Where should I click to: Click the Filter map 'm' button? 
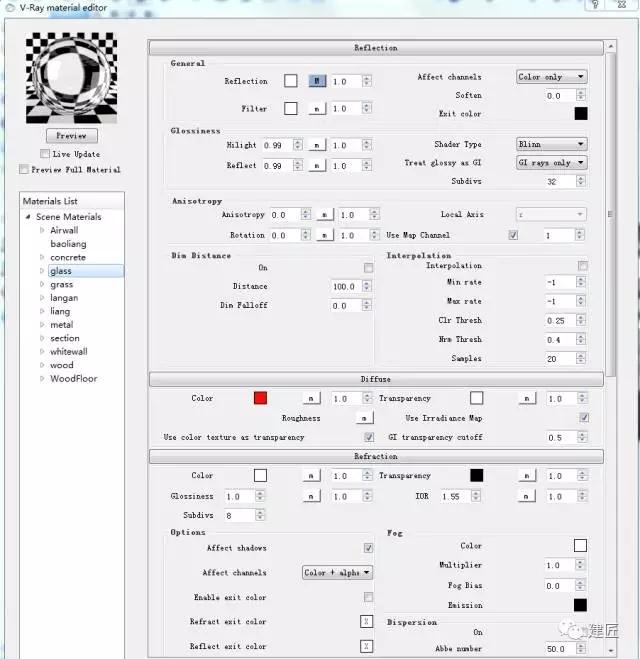(x=317, y=108)
